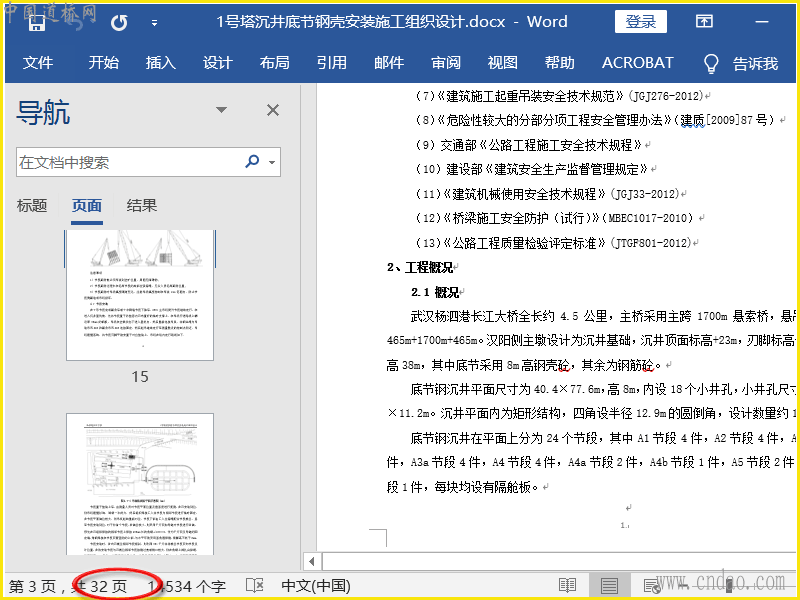Screen dimensions: 800x600
Task: Click the Redo/Repeat arrow icon
Action: click(118, 22)
